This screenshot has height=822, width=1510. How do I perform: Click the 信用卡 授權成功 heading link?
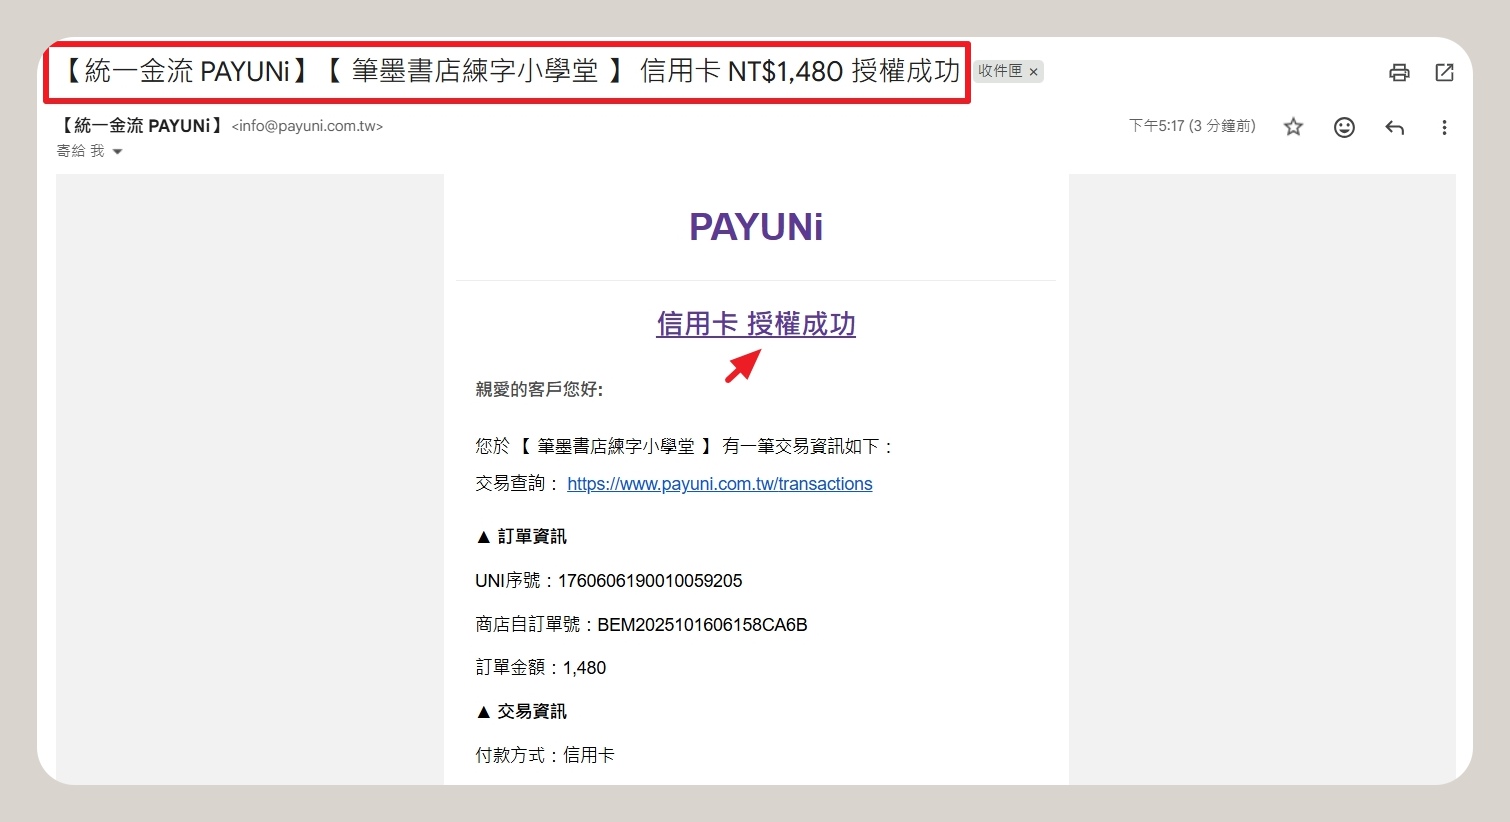pyautogui.click(x=755, y=324)
